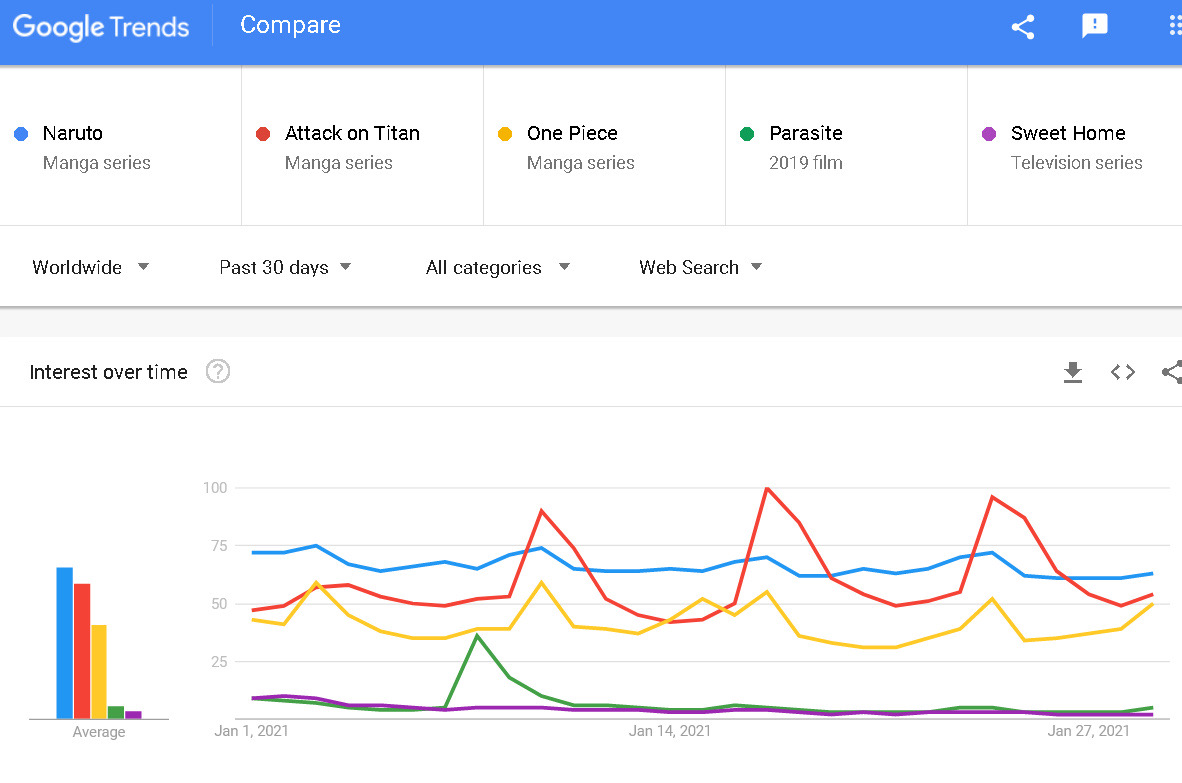Download the Interest over time chart
1182x783 pixels.
click(1073, 372)
